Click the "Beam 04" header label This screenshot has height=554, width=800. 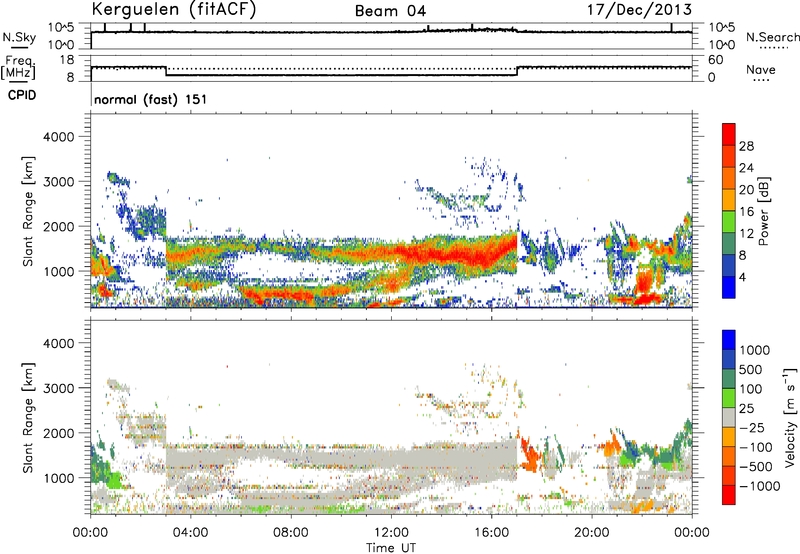click(390, 11)
